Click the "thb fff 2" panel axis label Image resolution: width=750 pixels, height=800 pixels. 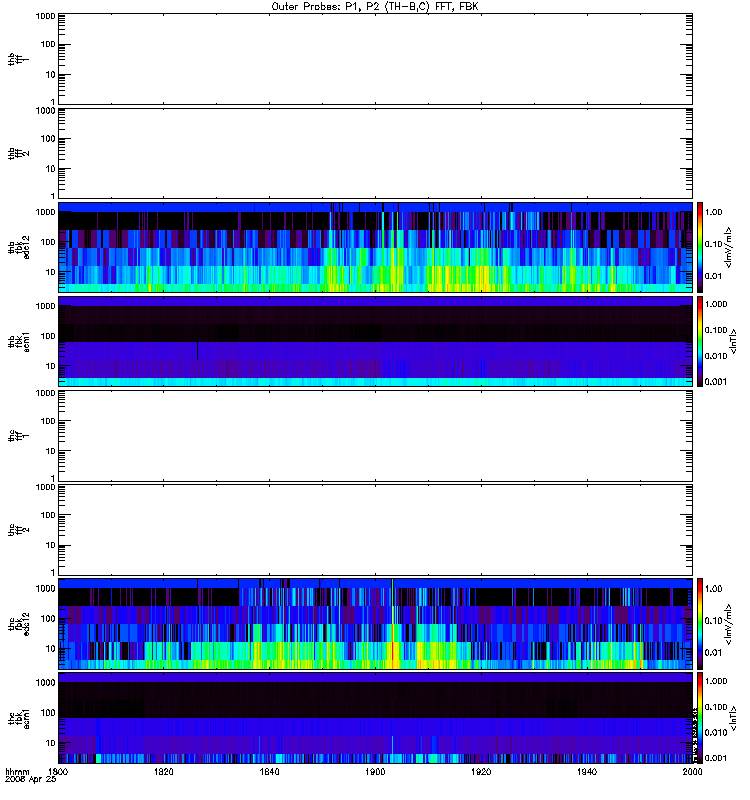pyautogui.click(x=18, y=154)
